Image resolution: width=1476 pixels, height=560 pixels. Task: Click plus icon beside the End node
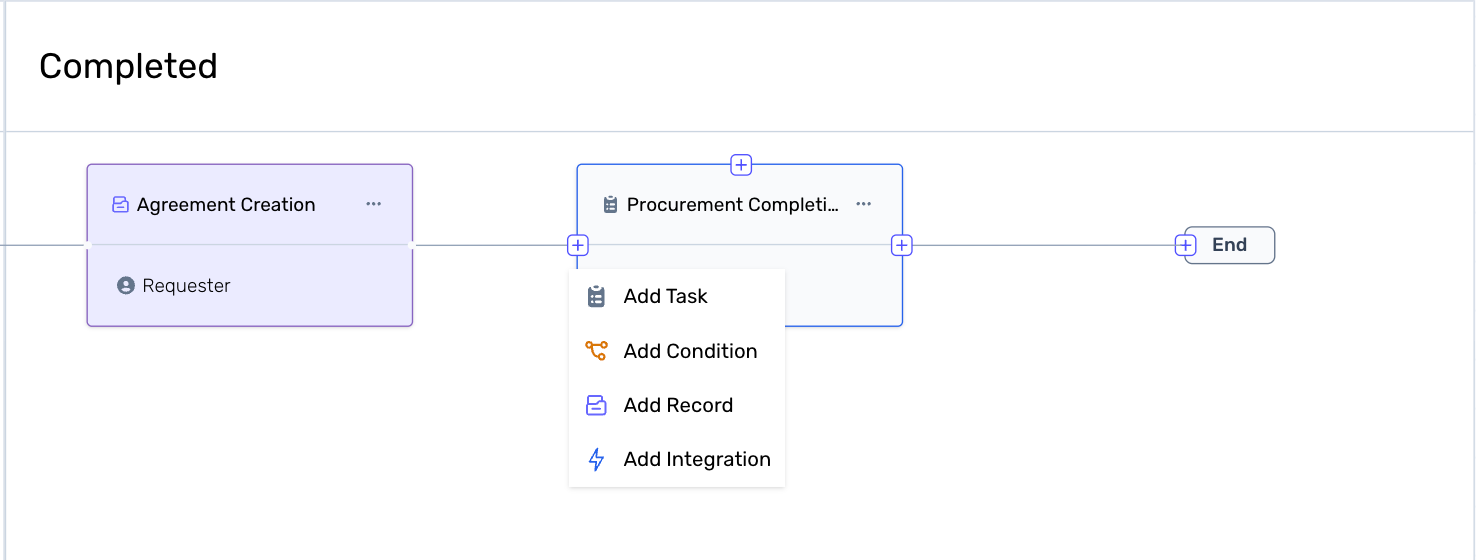[1186, 245]
